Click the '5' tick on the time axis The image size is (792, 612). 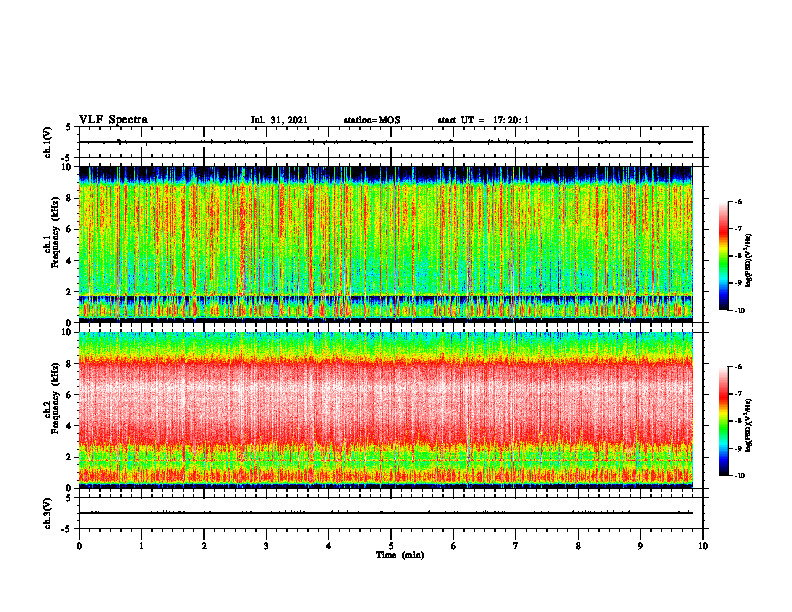pos(391,546)
